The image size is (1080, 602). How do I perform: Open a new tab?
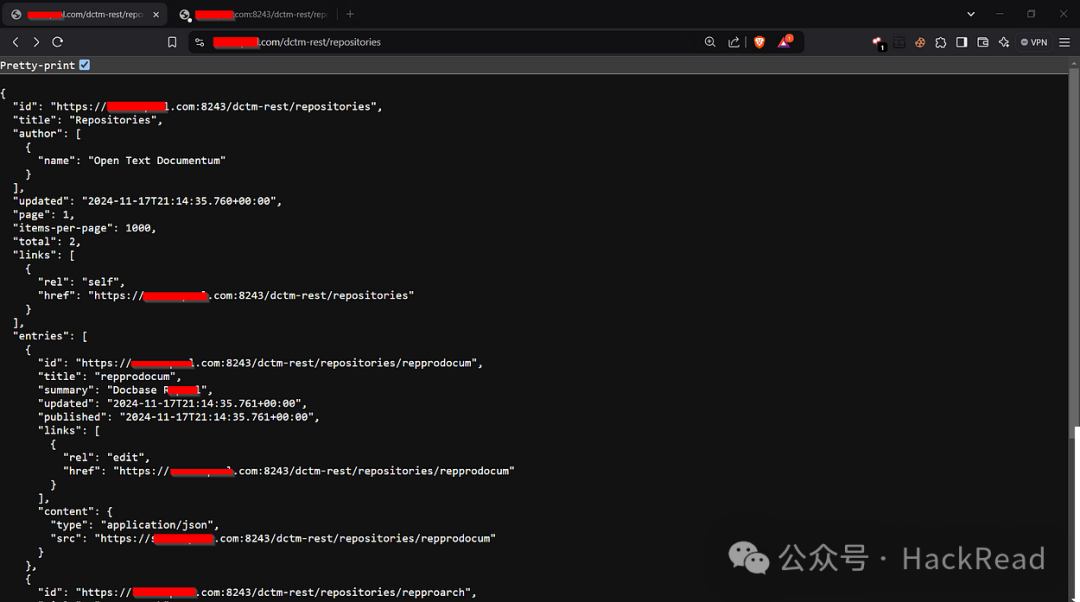[x=350, y=14]
